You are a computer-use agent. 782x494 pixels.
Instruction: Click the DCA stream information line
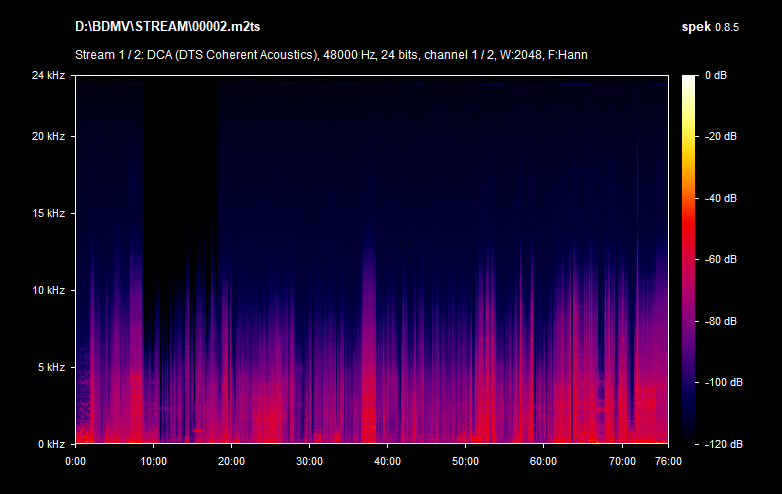pos(331,54)
